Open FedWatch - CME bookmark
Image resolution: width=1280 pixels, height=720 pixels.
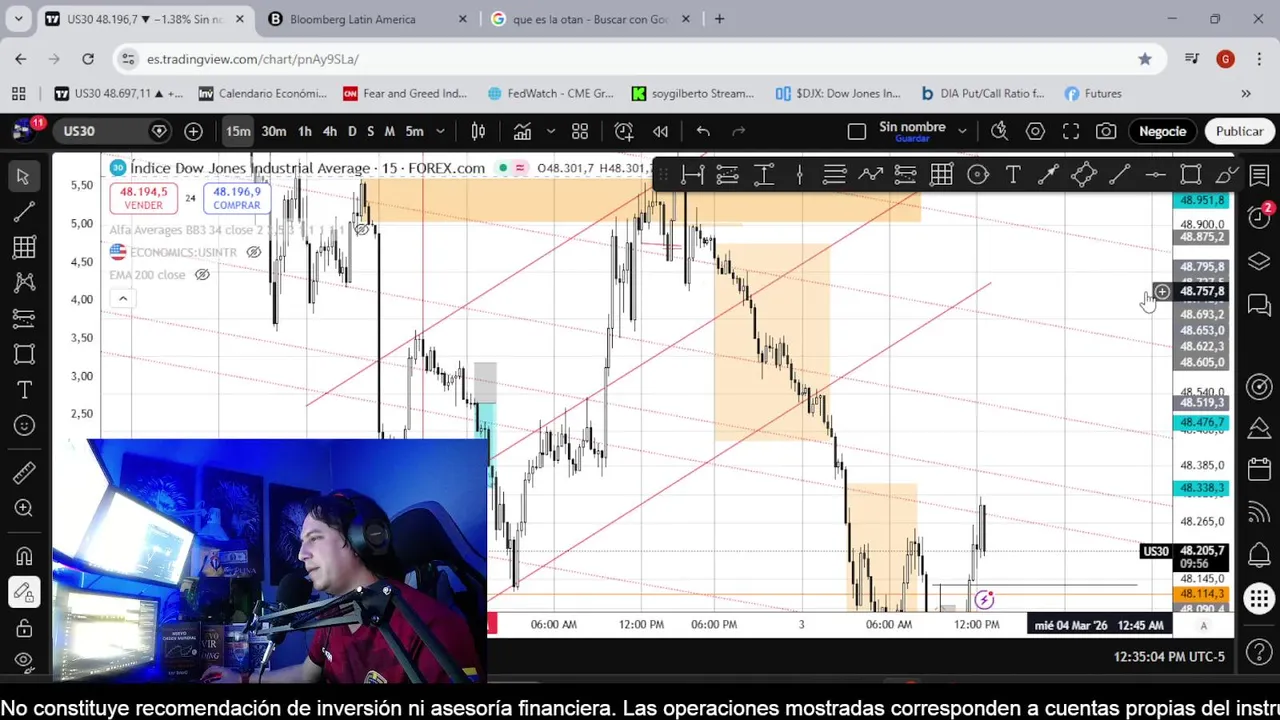pyautogui.click(x=550, y=93)
